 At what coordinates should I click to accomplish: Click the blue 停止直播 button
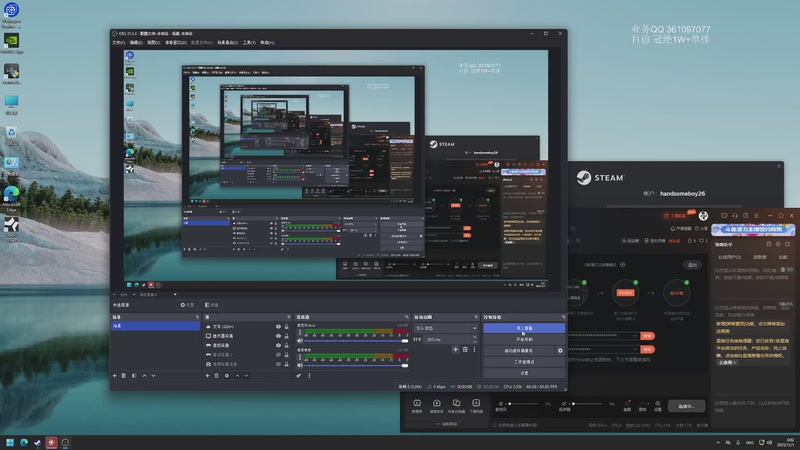pos(524,328)
